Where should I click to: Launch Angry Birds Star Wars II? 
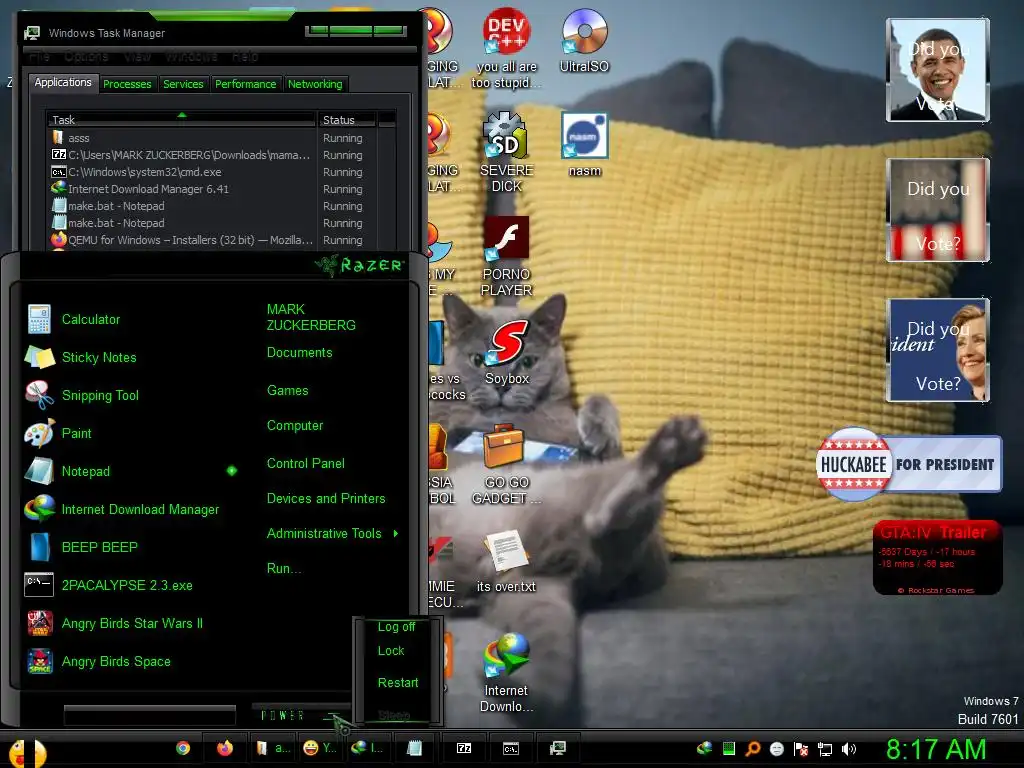(x=132, y=623)
